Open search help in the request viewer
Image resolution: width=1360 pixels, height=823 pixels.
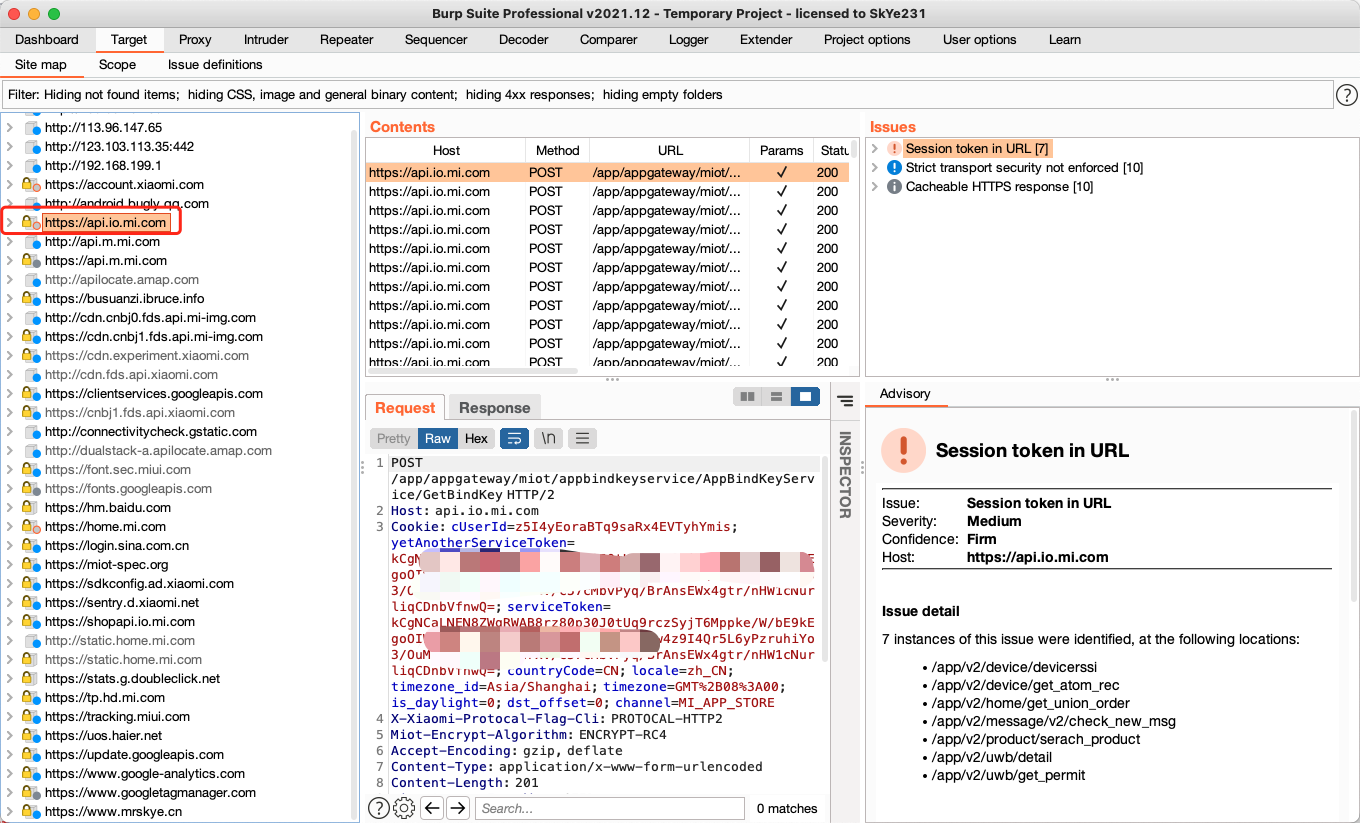click(379, 808)
